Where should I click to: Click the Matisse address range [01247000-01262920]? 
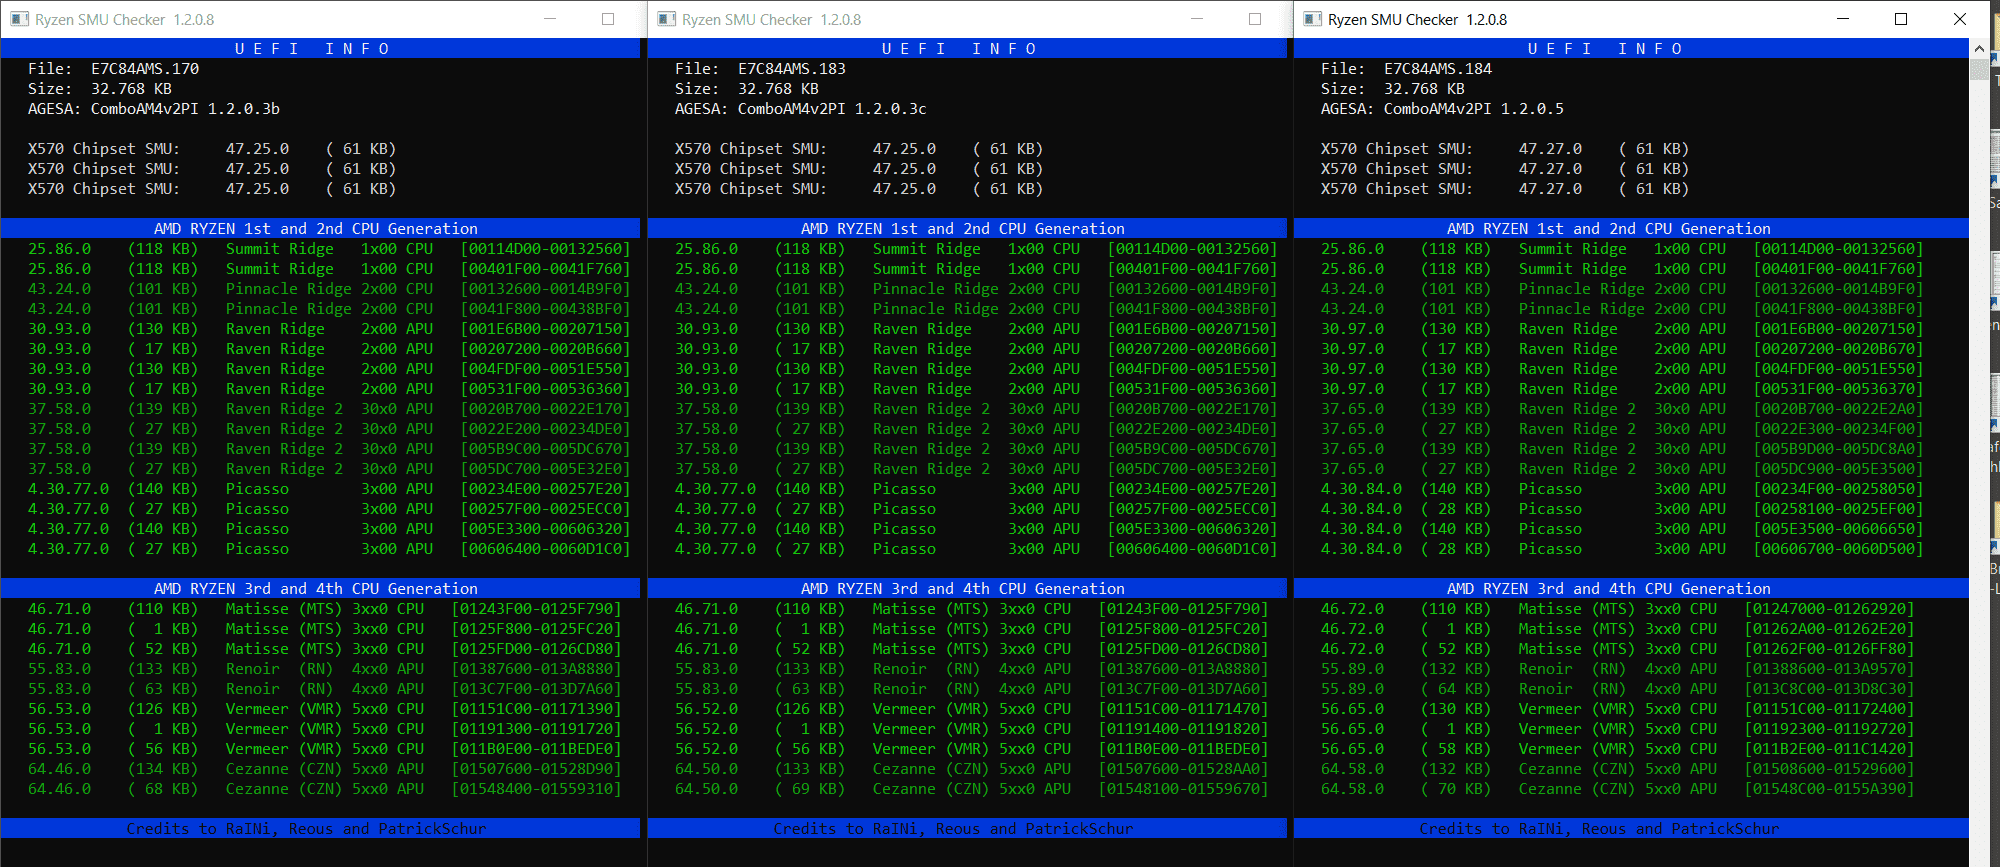pyautogui.click(x=1829, y=609)
